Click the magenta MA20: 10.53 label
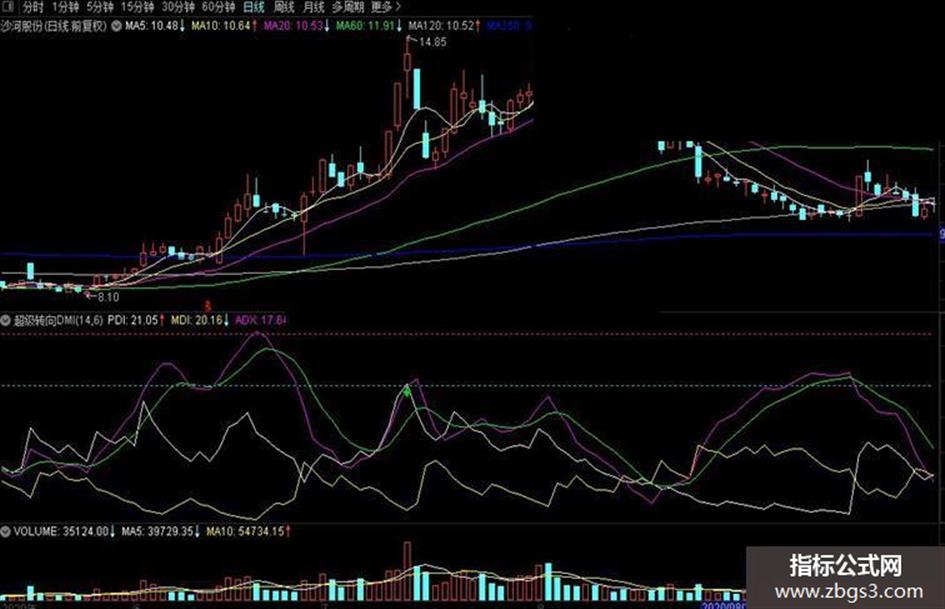945x609 pixels. tap(297, 26)
